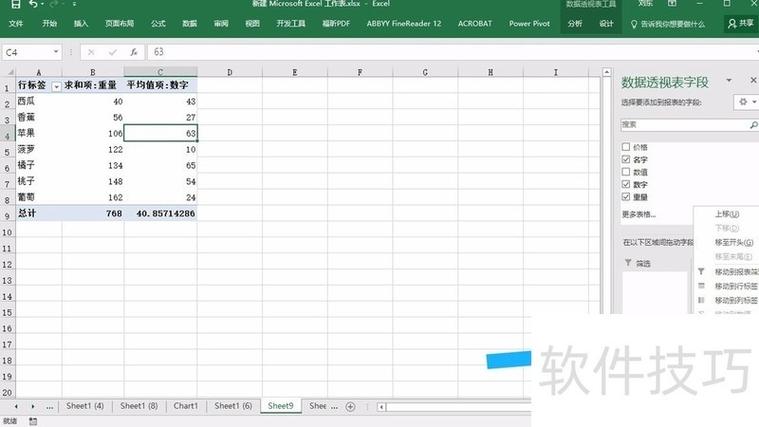Open the 文件 menu tab

16,23
